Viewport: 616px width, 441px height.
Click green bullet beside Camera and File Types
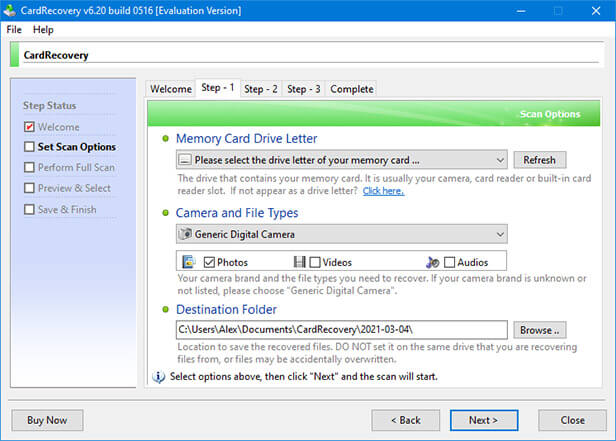(166, 212)
